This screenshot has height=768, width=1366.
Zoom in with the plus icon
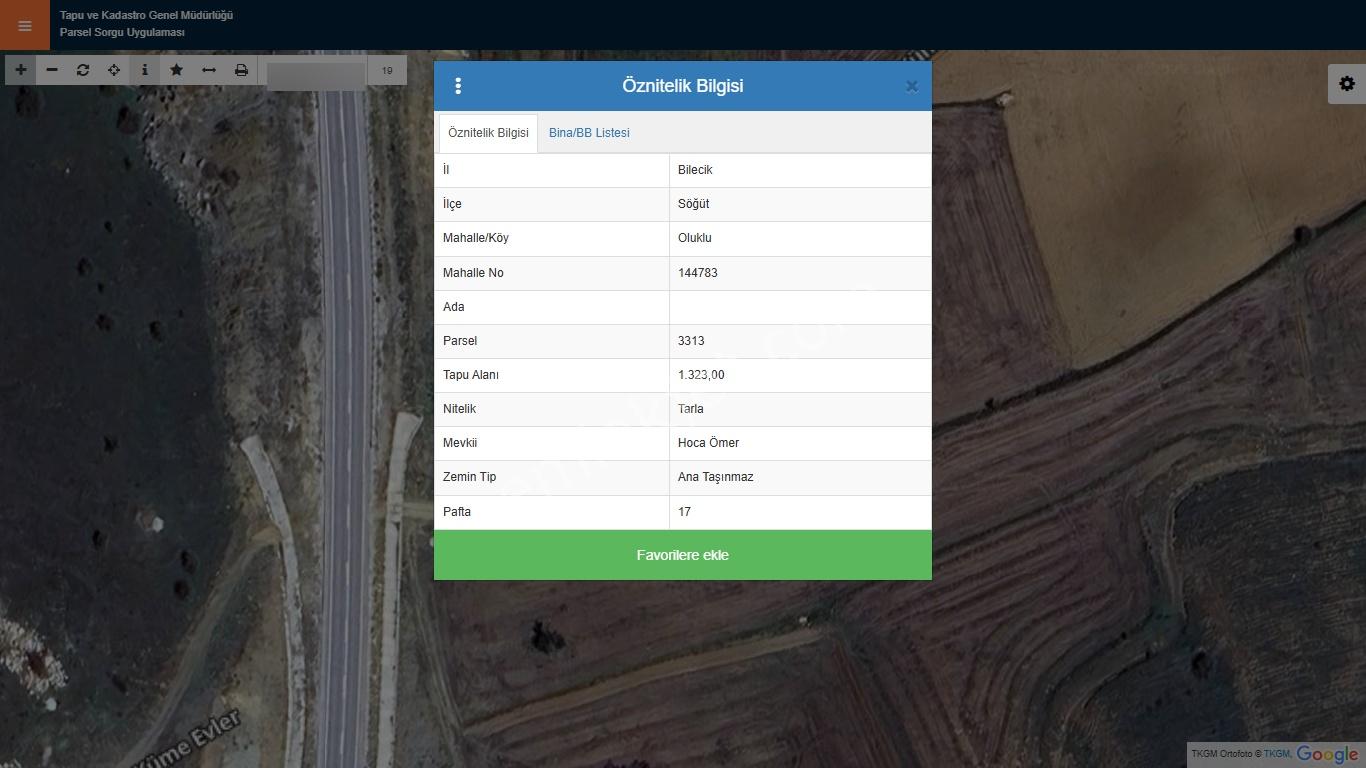tap(21, 70)
